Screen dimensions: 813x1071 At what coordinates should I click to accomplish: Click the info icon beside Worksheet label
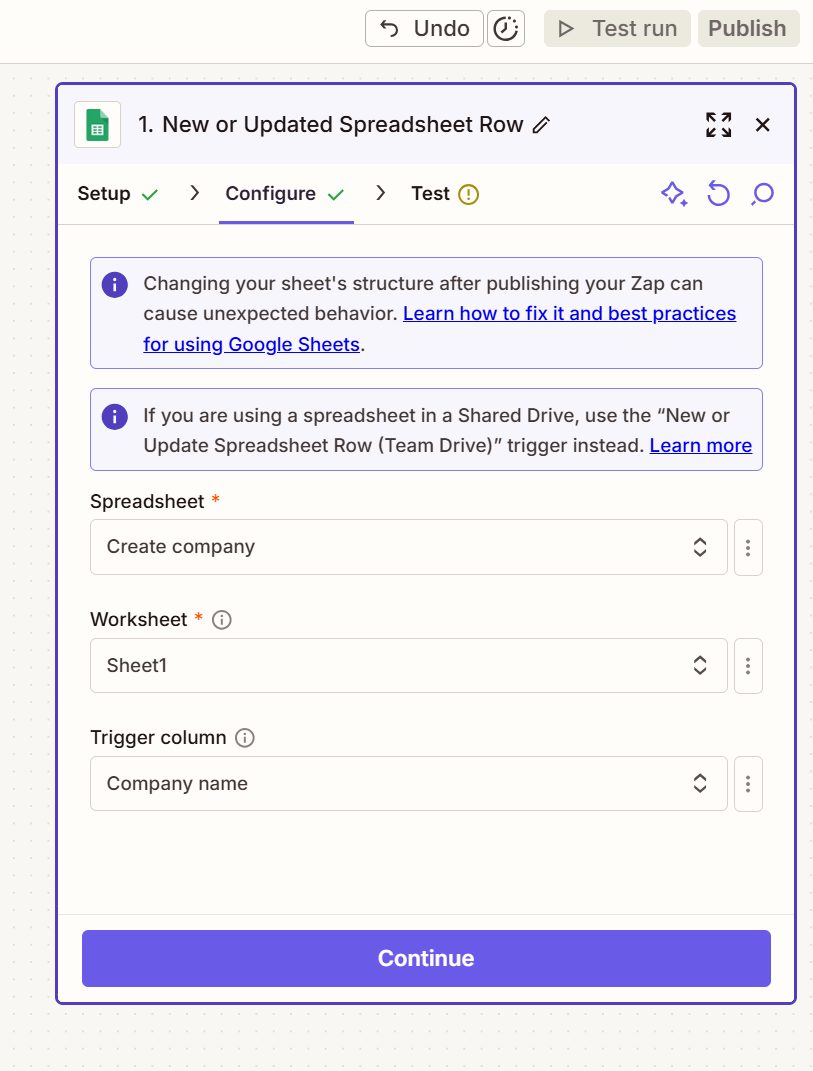tap(222, 620)
